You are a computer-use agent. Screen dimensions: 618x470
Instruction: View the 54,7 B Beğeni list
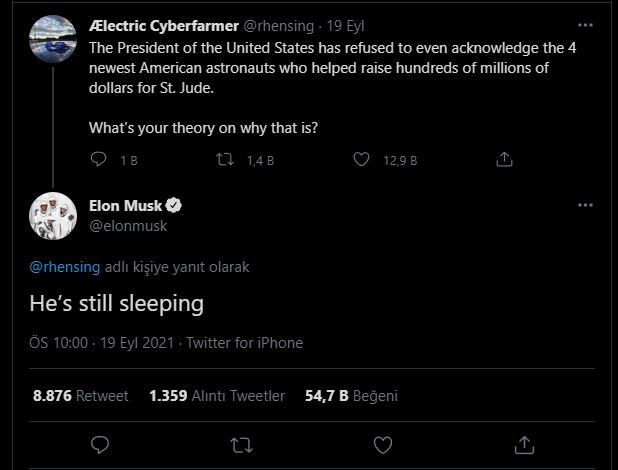[x=351, y=395]
